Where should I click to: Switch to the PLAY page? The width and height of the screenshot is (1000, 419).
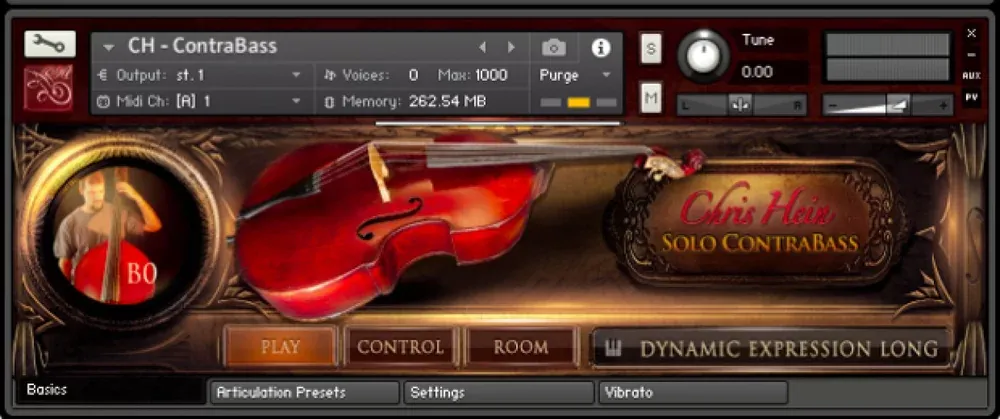click(281, 347)
